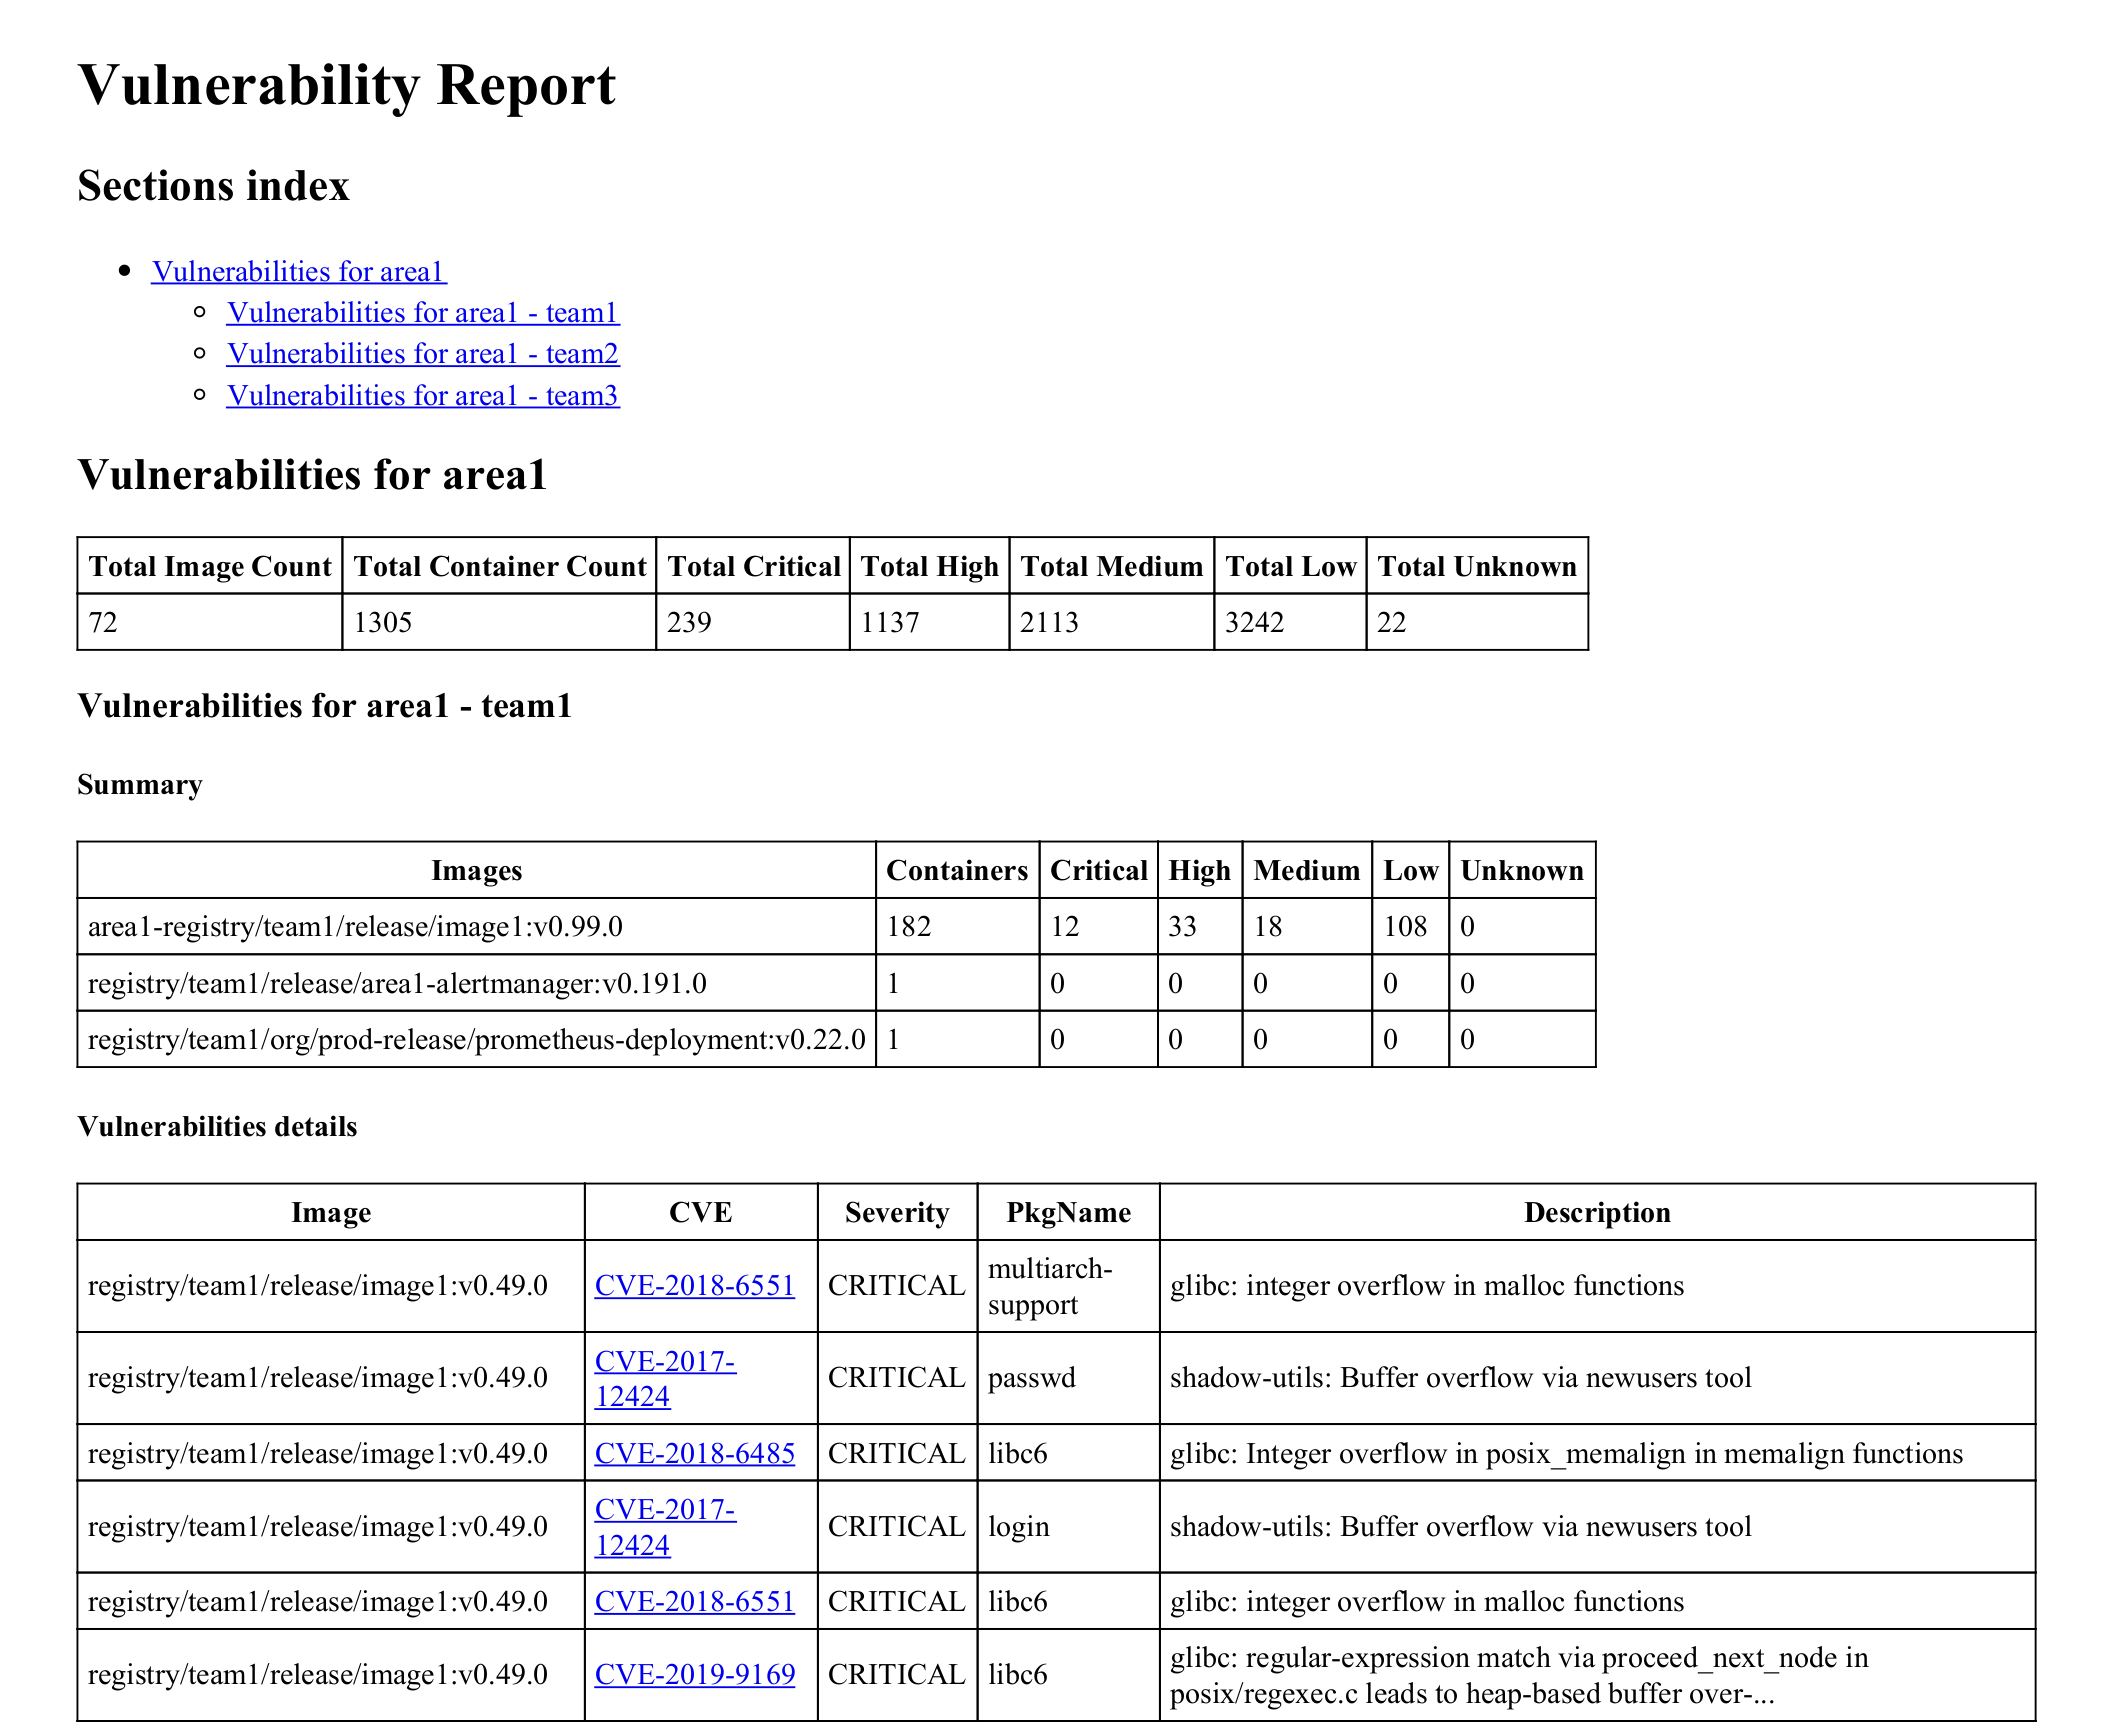2102x1722 pixels.
Task: Open CVE-2017-12424 link in login row
Action: (665, 1526)
